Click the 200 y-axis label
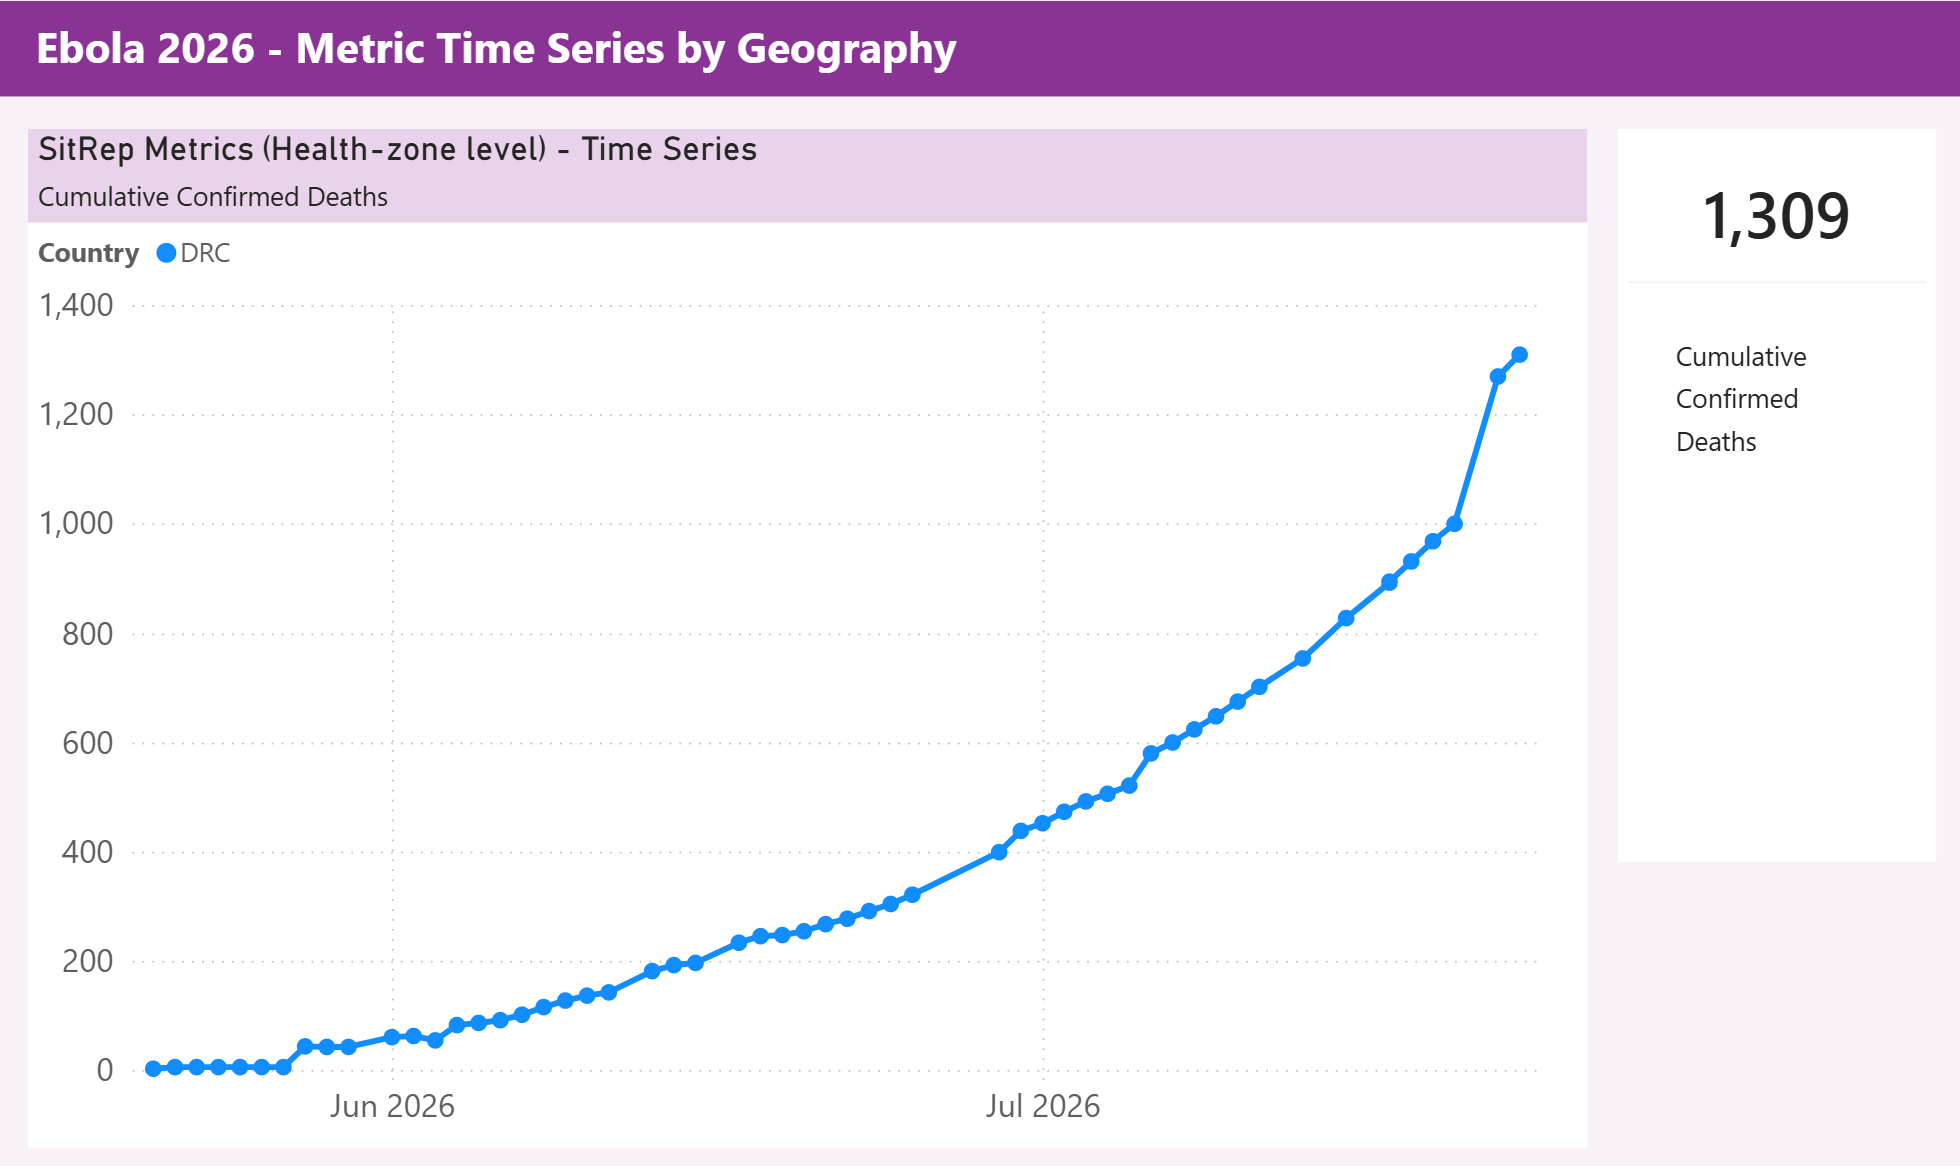The height and width of the screenshot is (1166, 1960). [87, 961]
